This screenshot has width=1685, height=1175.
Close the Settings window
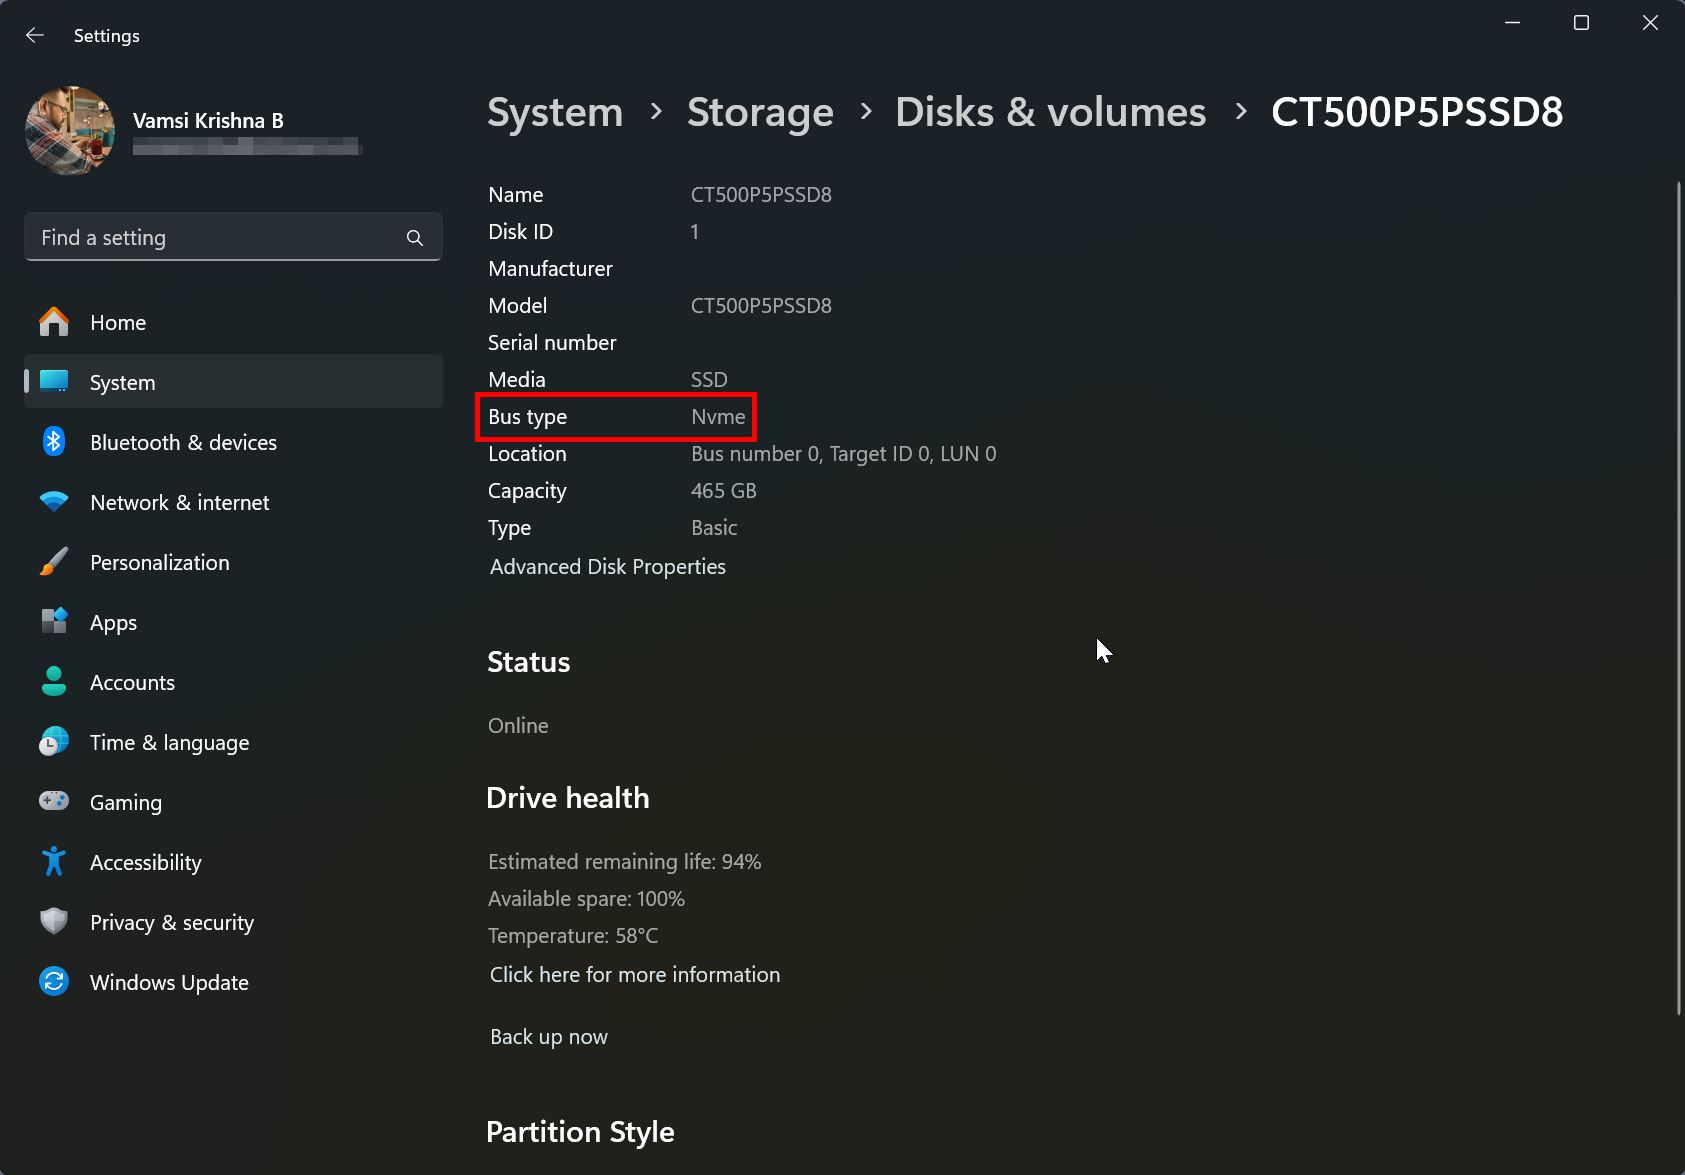pyautogui.click(x=1650, y=23)
